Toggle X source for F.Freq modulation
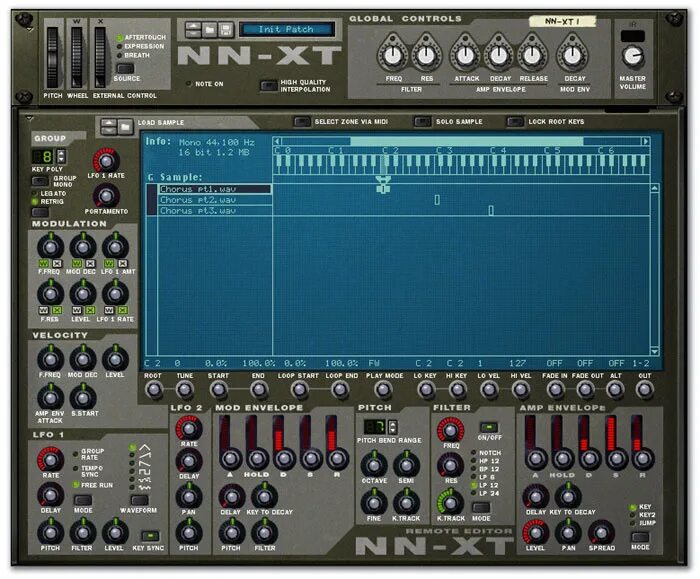Viewport: 700px width, 579px height. 57,263
